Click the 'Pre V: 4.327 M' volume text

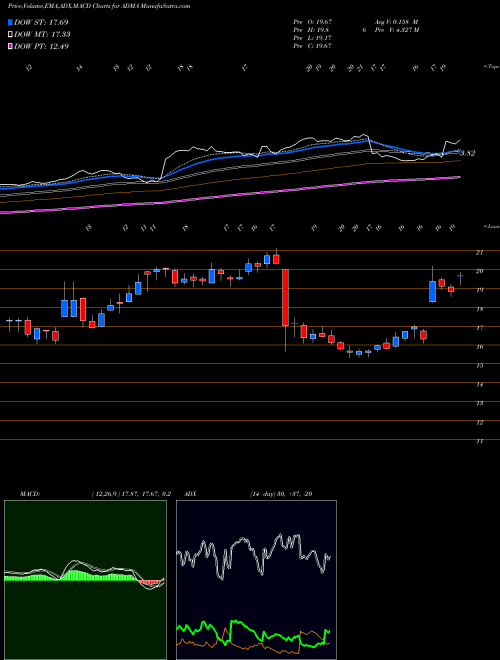coord(396,30)
